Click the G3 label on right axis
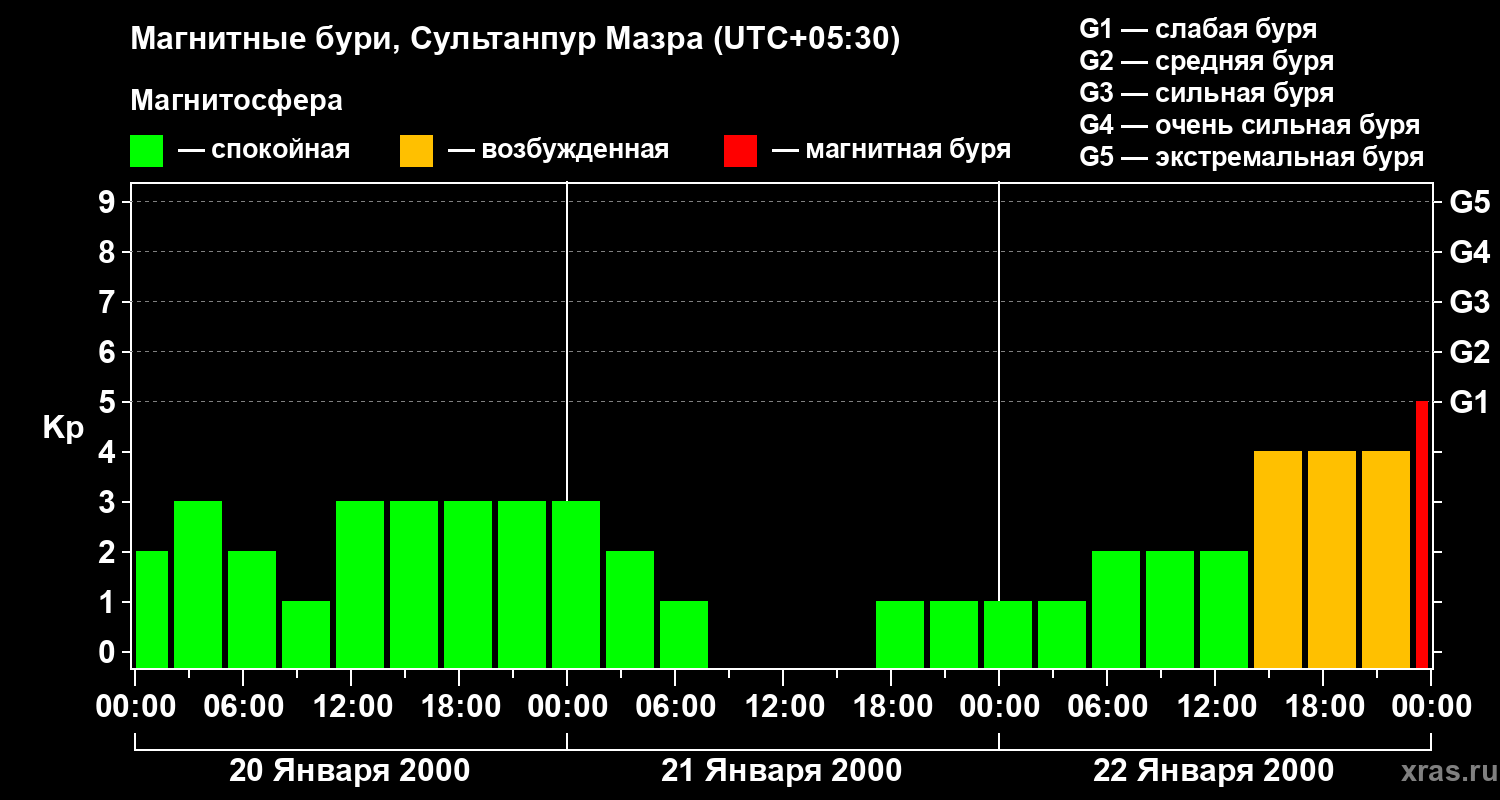 [1469, 302]
